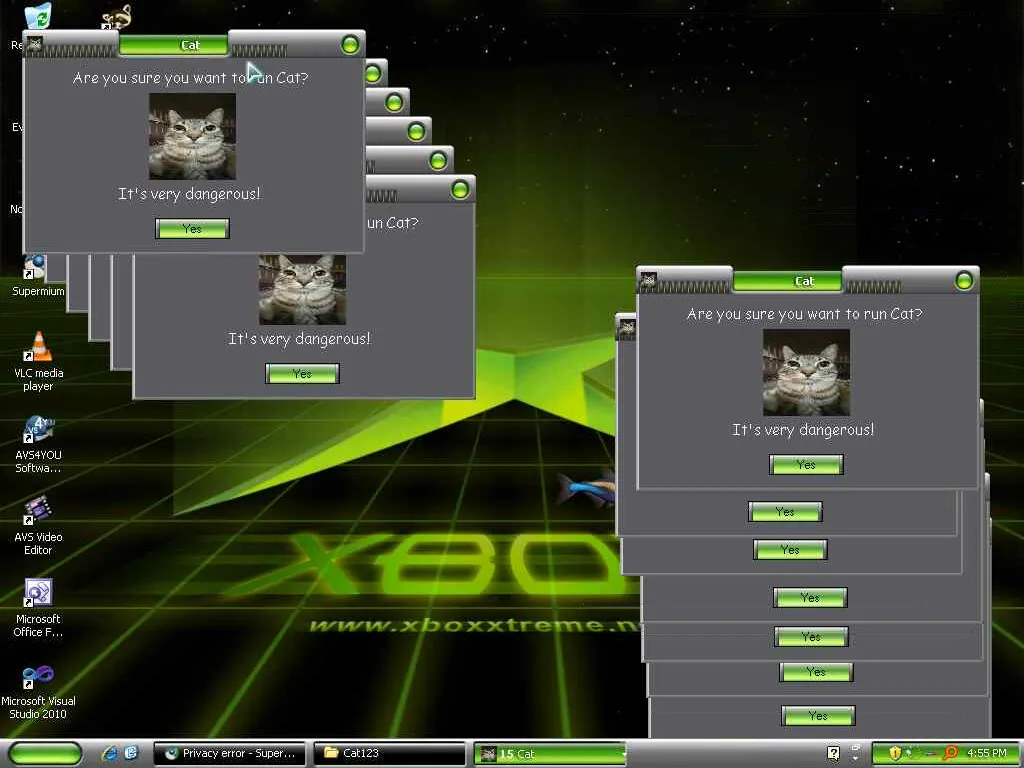1024x768 pixels.
Task: Click the Yes button directly beneath right front dialog
Action: (785, 511)
